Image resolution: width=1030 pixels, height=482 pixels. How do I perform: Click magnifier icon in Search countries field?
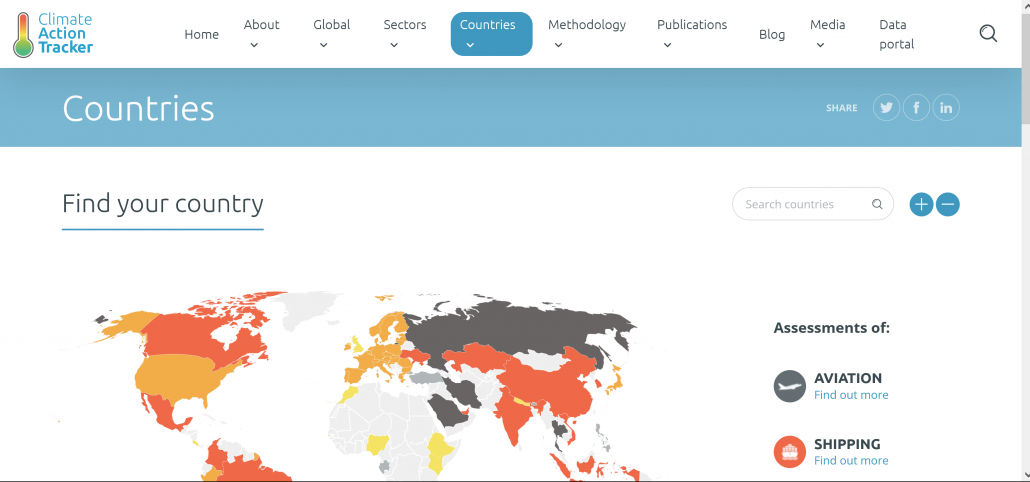[x=877, y=204]
